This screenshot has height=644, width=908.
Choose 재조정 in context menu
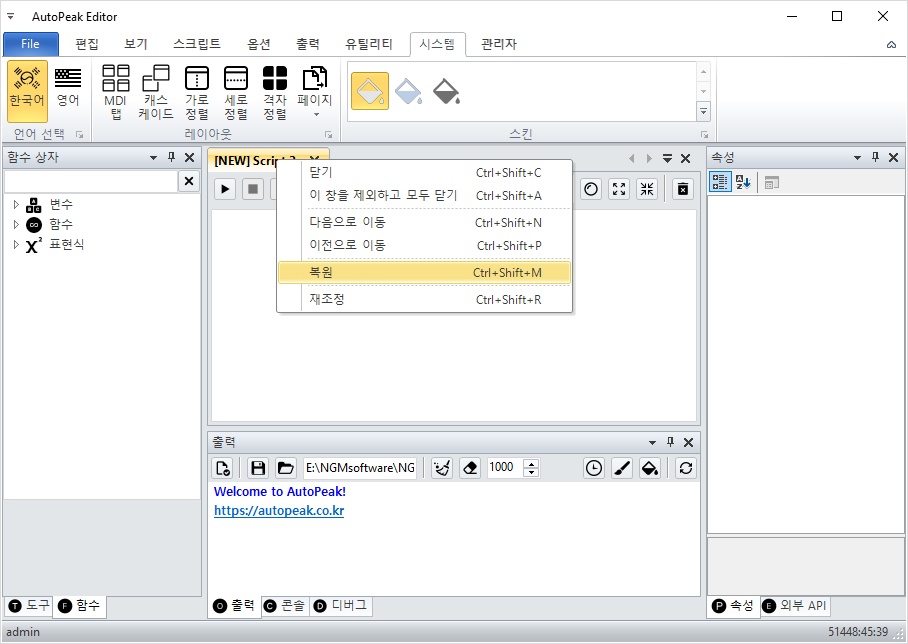(x=424, y=299)
